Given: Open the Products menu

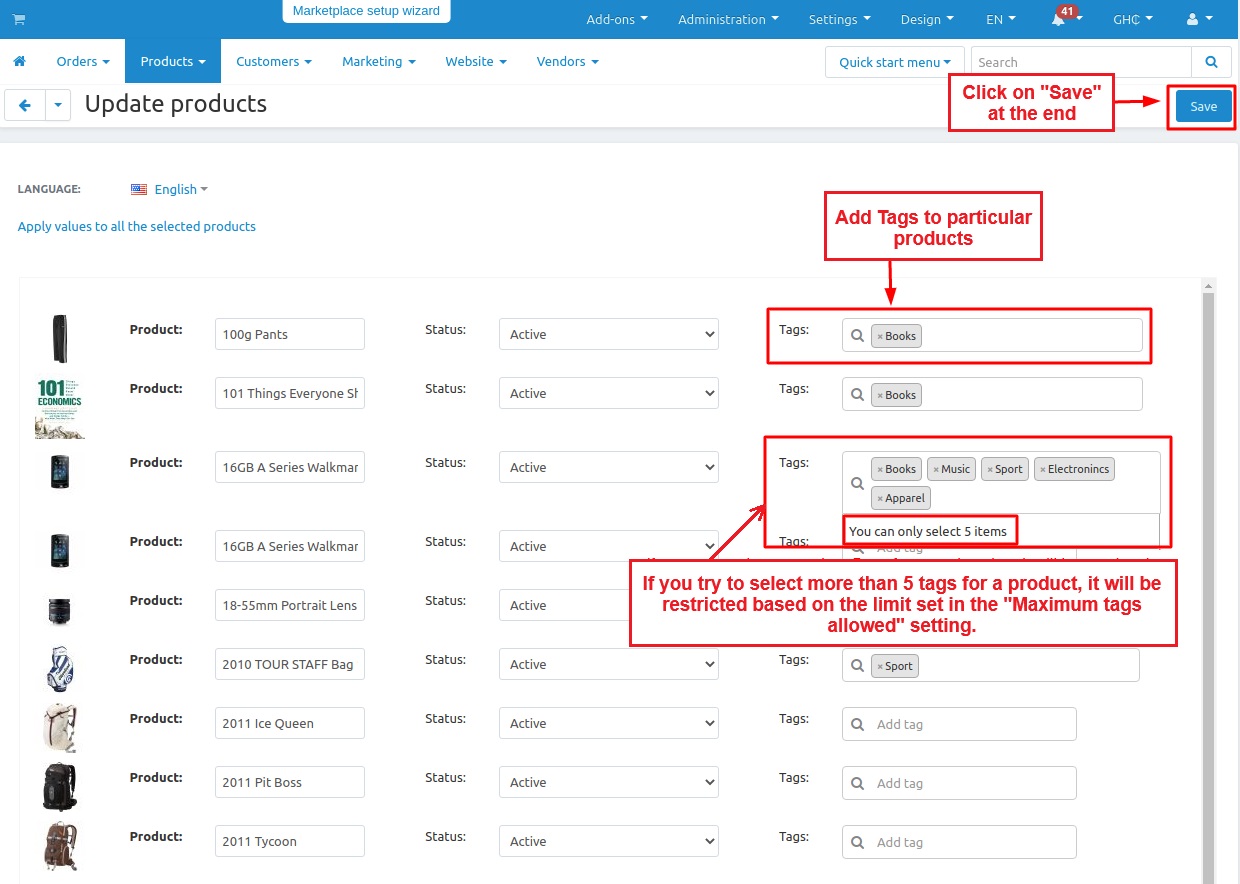Looking at the screenshot, I should click(x=172, y=62).
